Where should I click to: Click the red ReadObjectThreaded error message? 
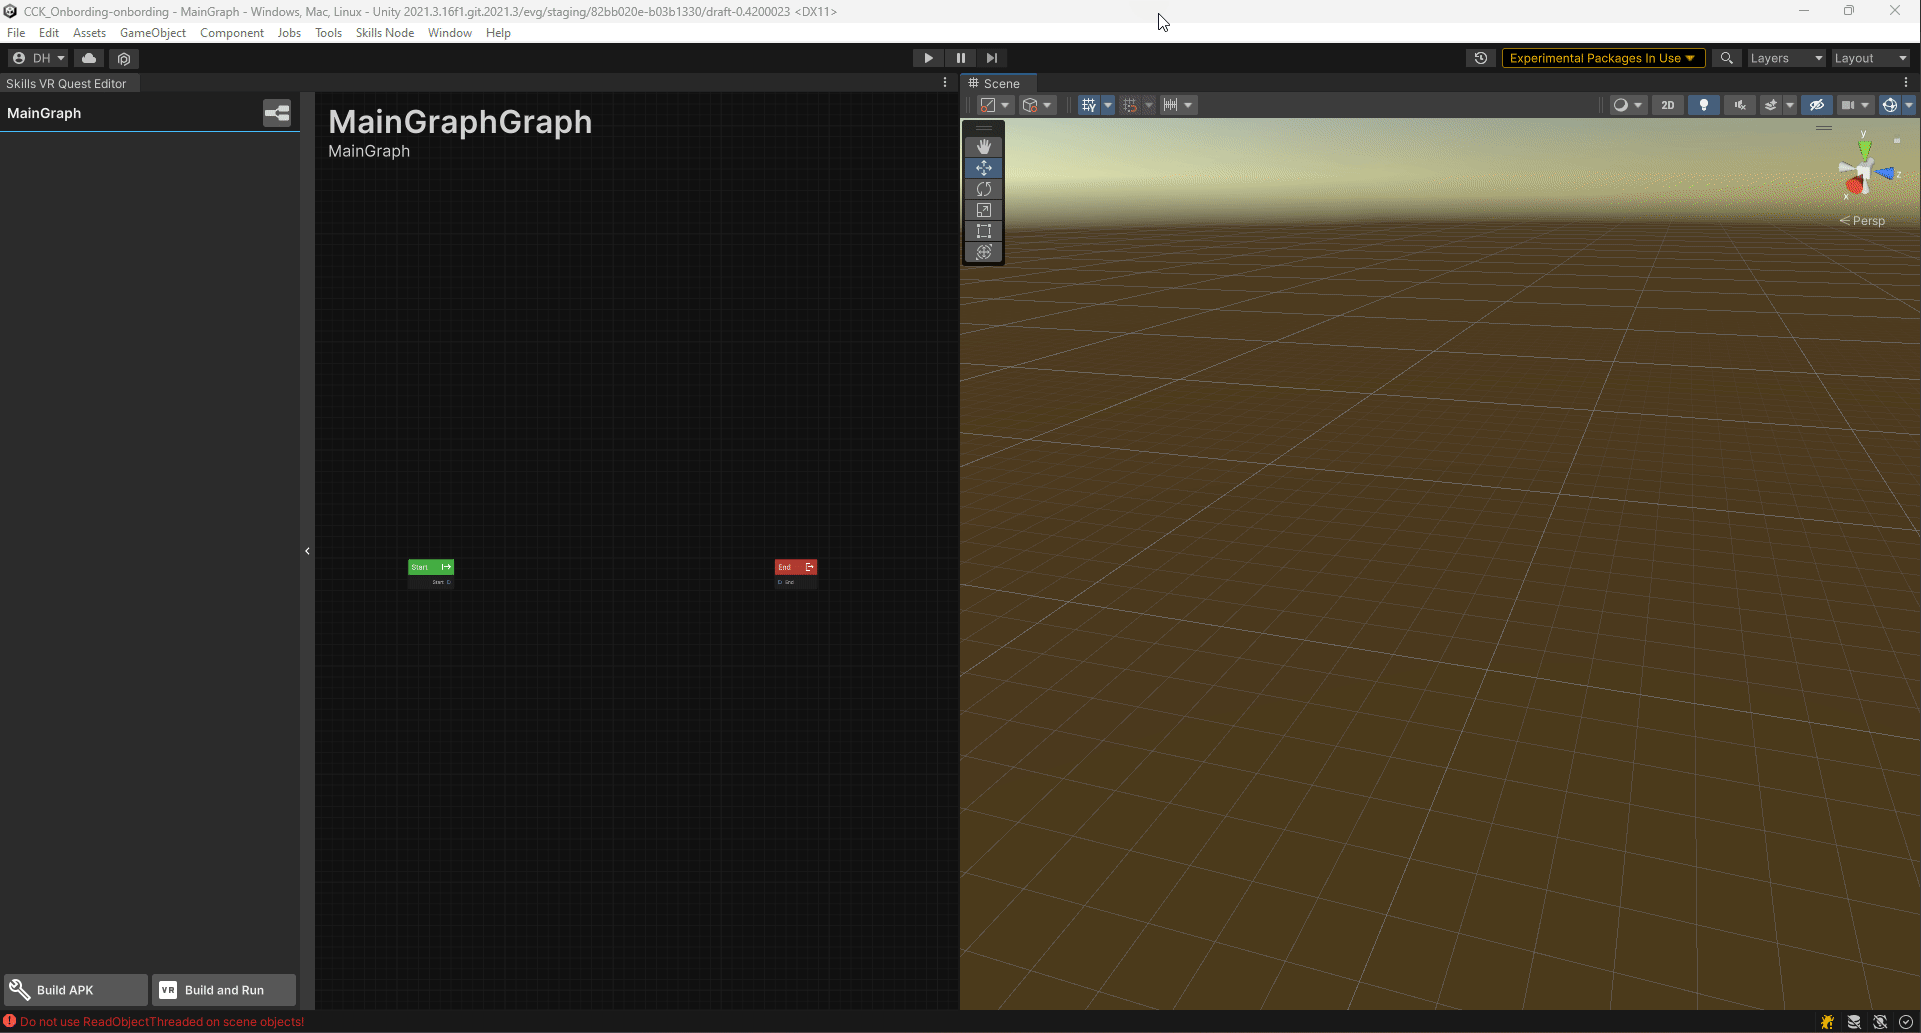tap(162, 1021)
